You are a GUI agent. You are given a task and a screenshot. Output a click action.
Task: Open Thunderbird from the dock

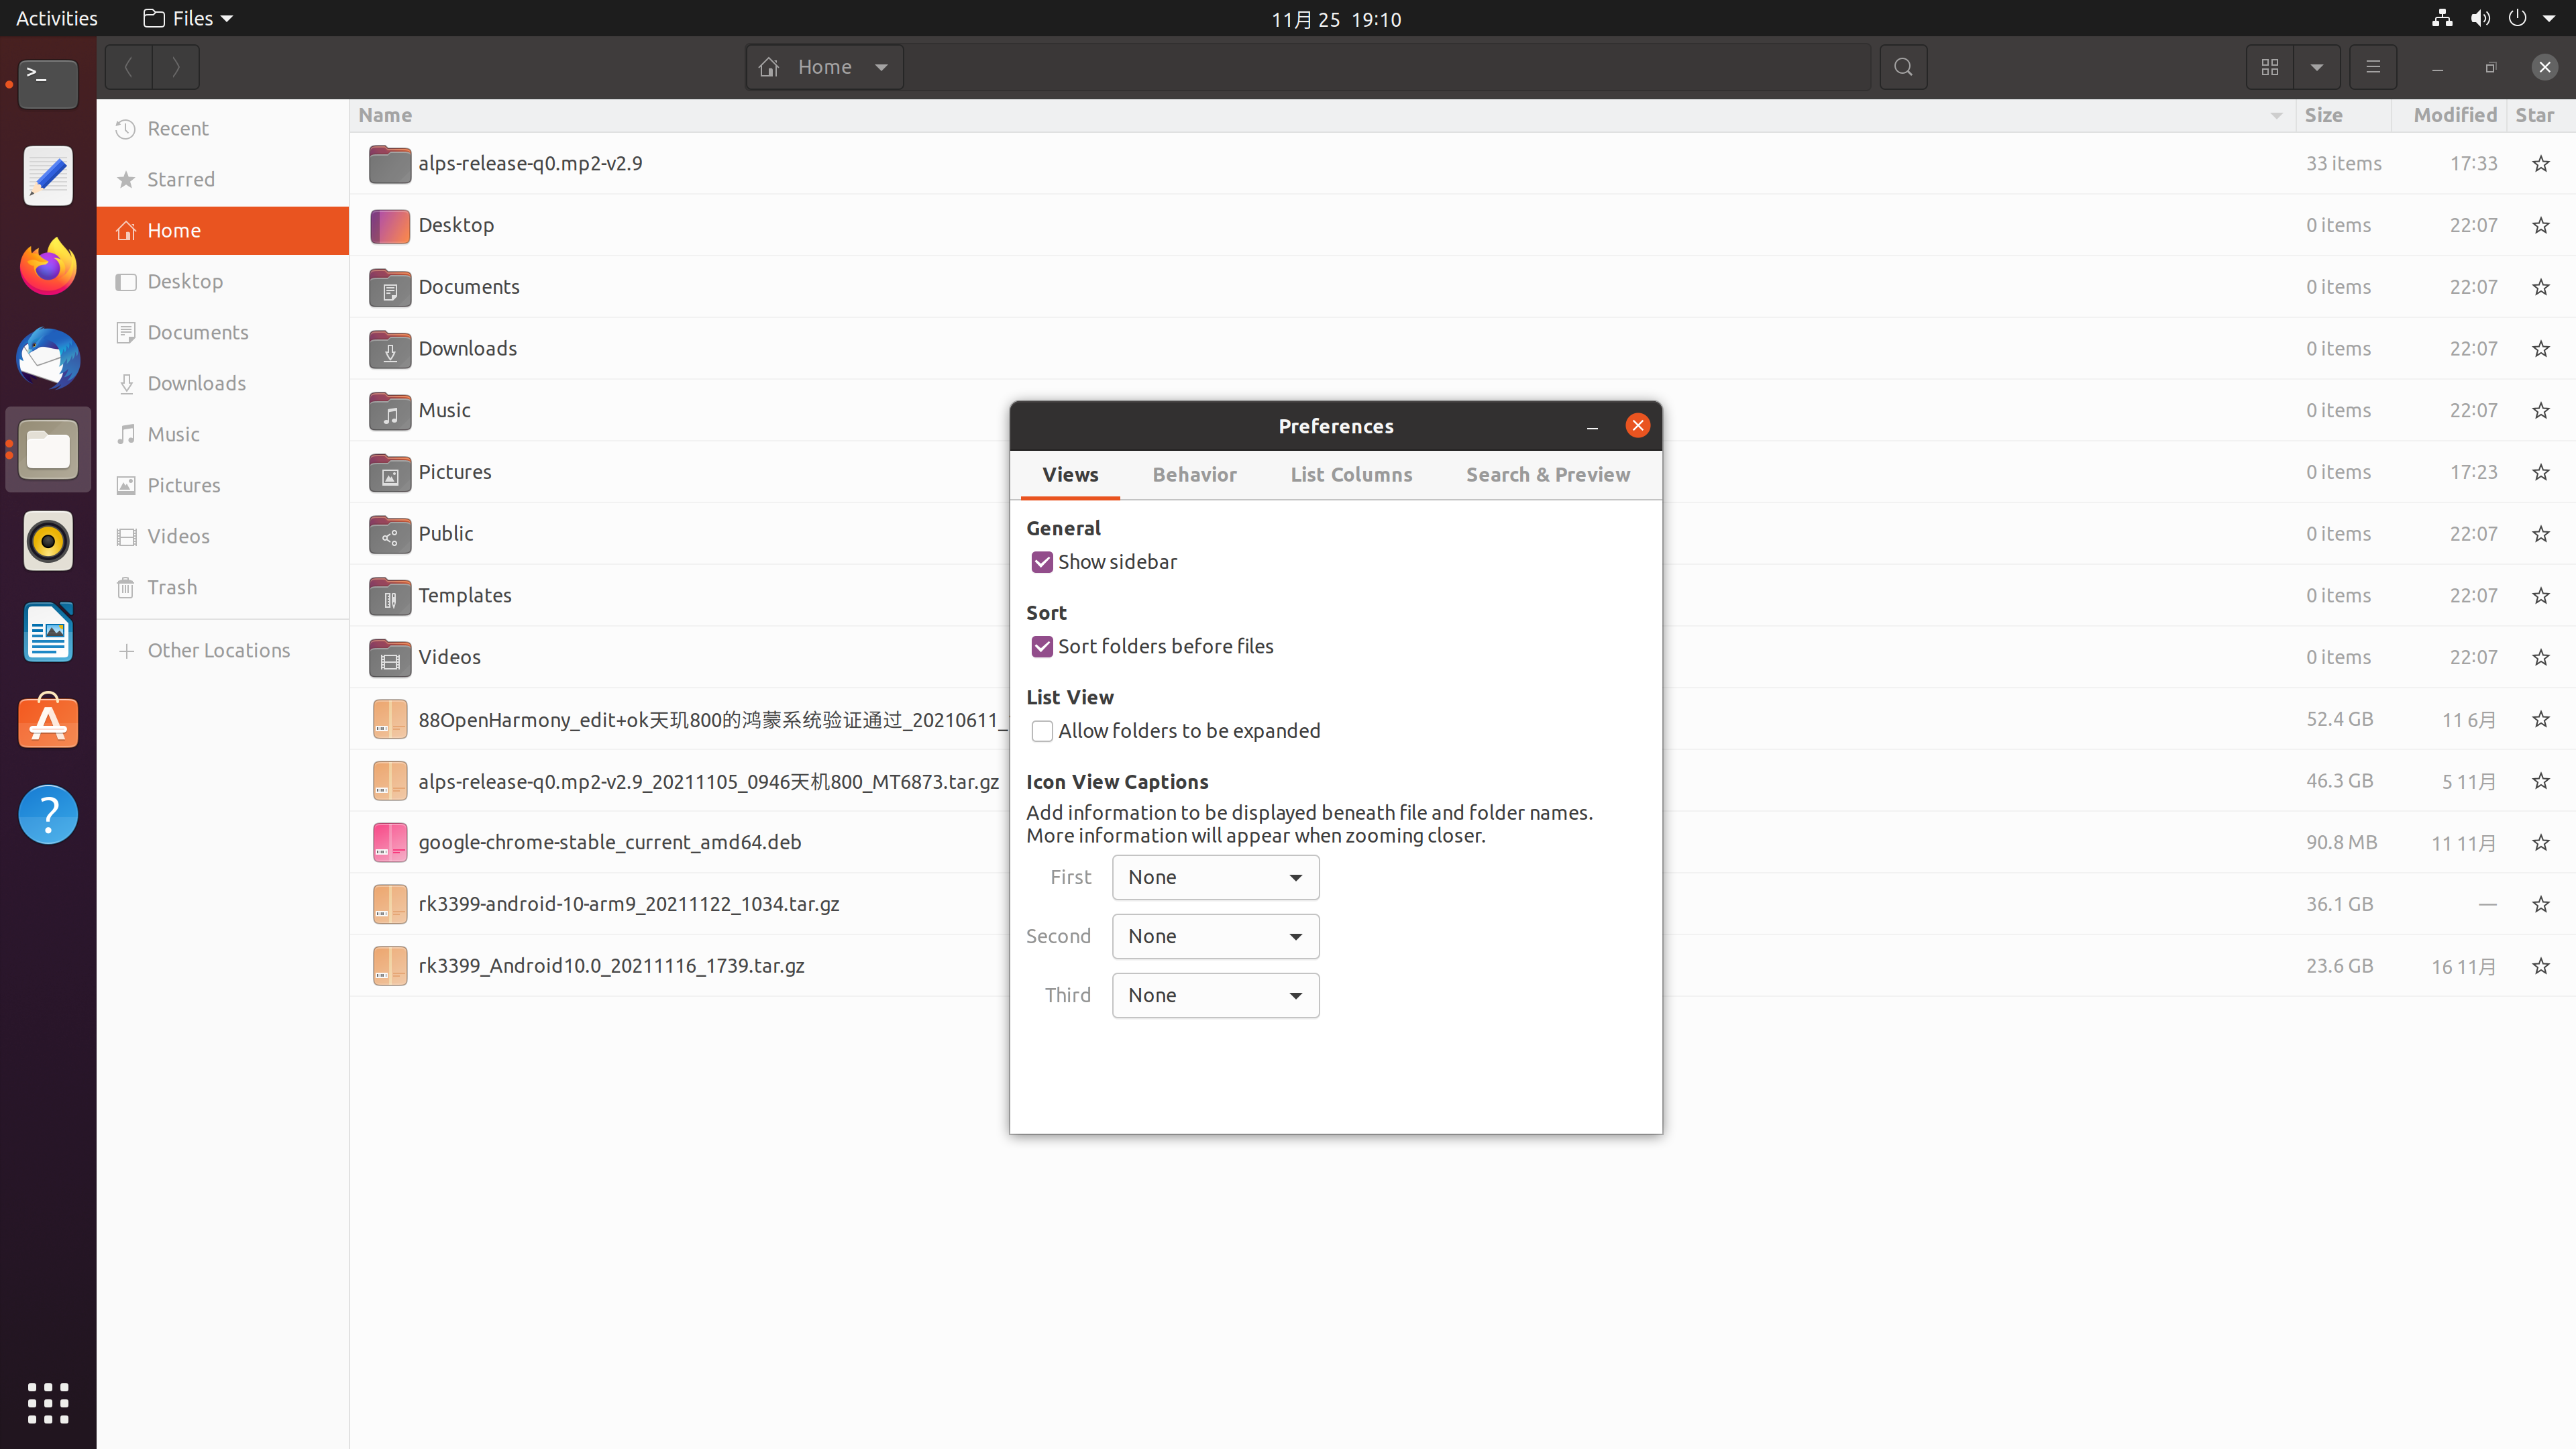click(x=47, y=359)
